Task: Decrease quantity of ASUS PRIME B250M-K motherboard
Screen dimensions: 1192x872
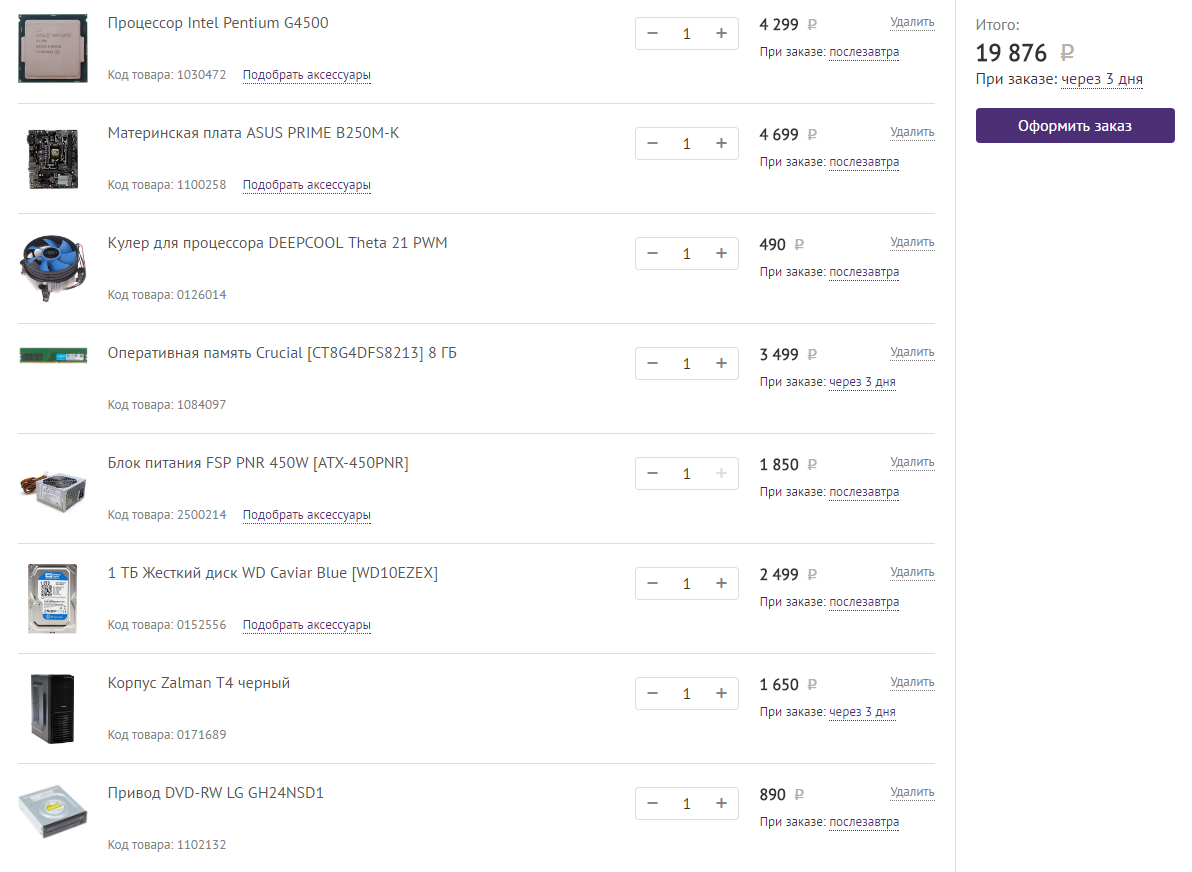Action: (653, 144)
